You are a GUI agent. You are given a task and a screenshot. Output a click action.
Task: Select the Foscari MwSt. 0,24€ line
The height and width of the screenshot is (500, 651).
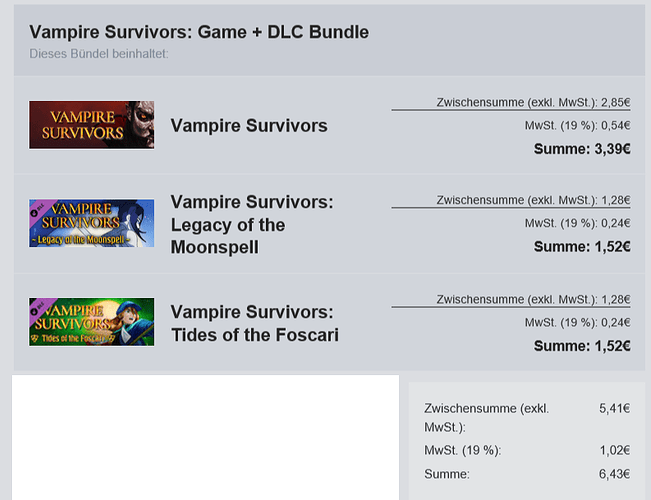578,322
